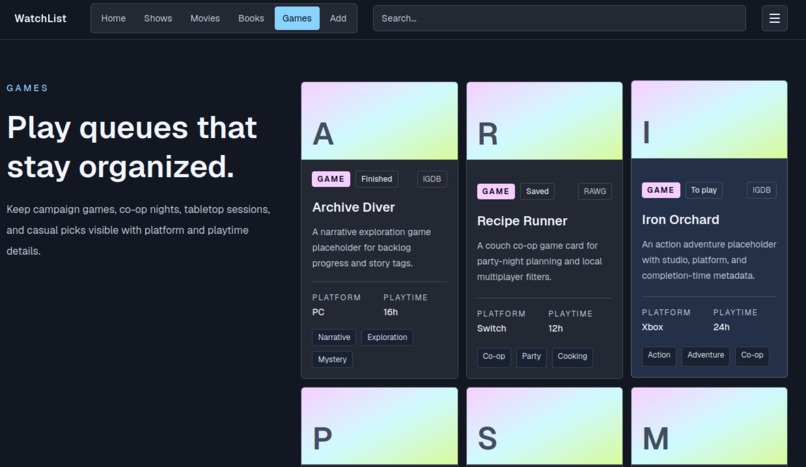Click the IGDB source badge on Iron Orchard
Image resolution: width=806 pixels, height=467 pixels.
coord(761,190)
